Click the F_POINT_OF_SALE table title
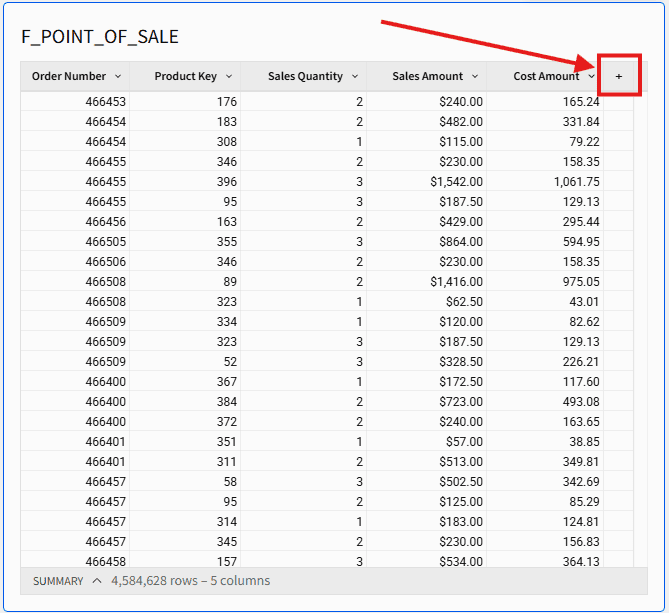Viewport: 669px width, 613px height. (x=100, y=37)
